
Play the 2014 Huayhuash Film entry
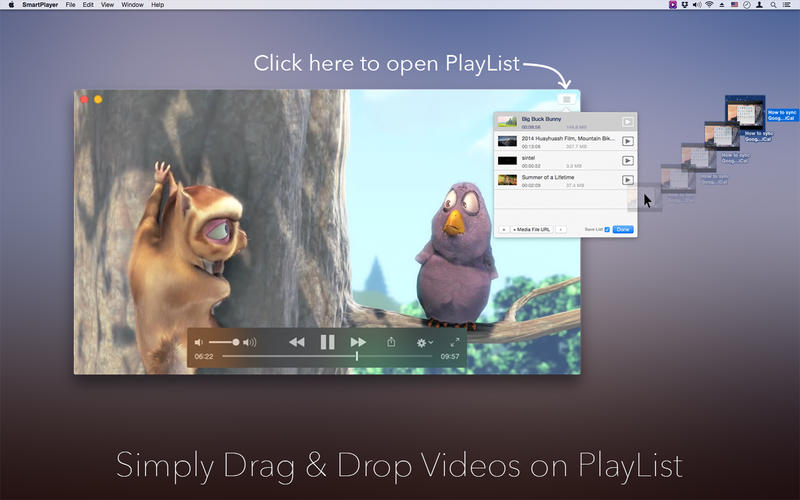click(628, 141)
